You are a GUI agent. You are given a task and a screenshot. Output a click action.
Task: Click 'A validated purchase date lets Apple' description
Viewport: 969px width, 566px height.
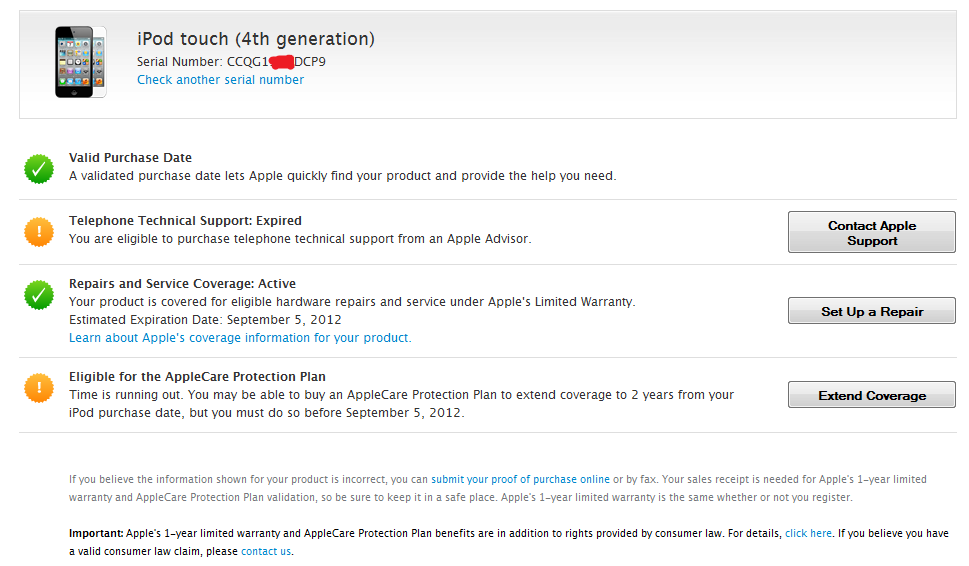click(342, 175)
